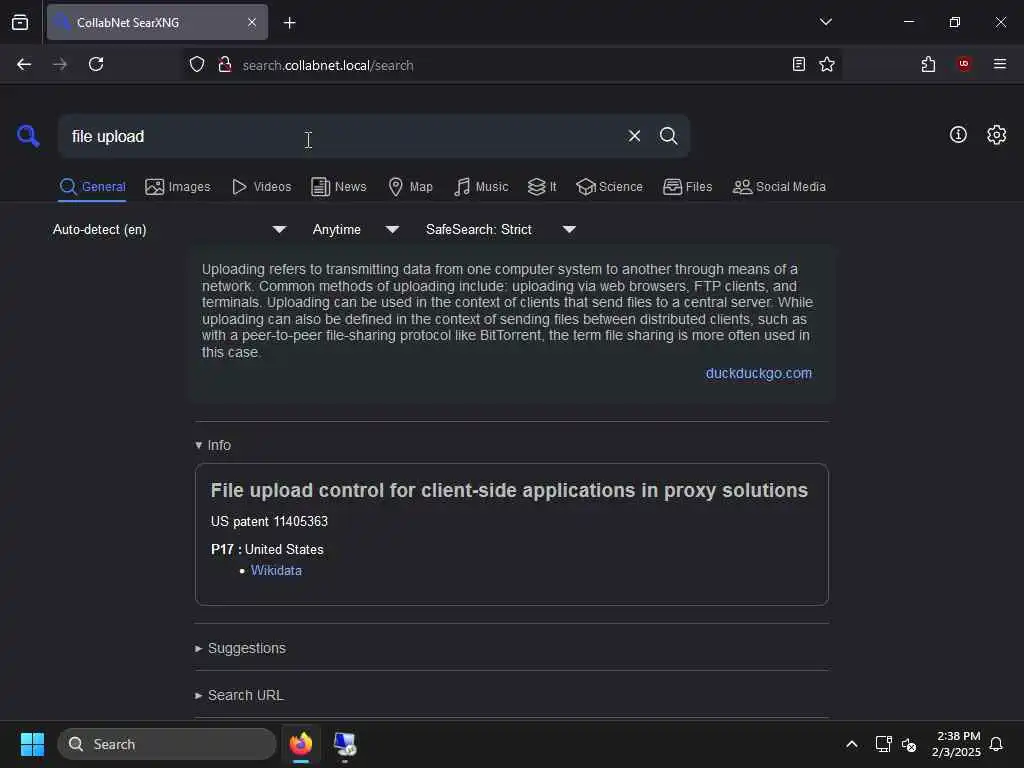Viewport: 1024px width, 768px height.
Task: Open tracking protection shield icon
Action: (197, 64)
